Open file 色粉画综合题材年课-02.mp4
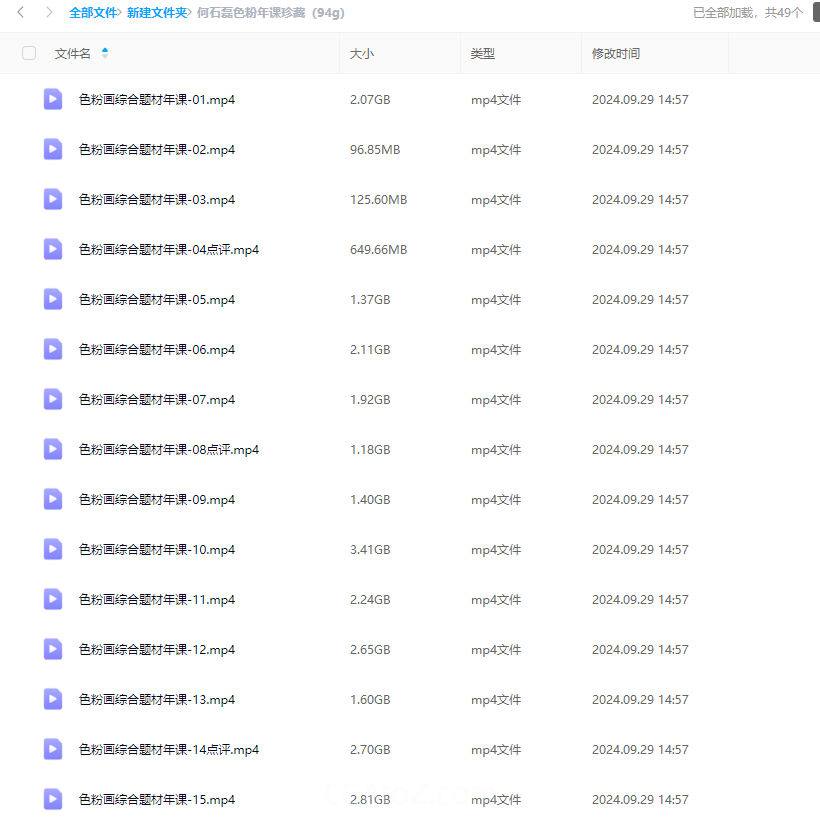This screenshot has width=820, height=824. pyautogui.click(x=157, y=149)
